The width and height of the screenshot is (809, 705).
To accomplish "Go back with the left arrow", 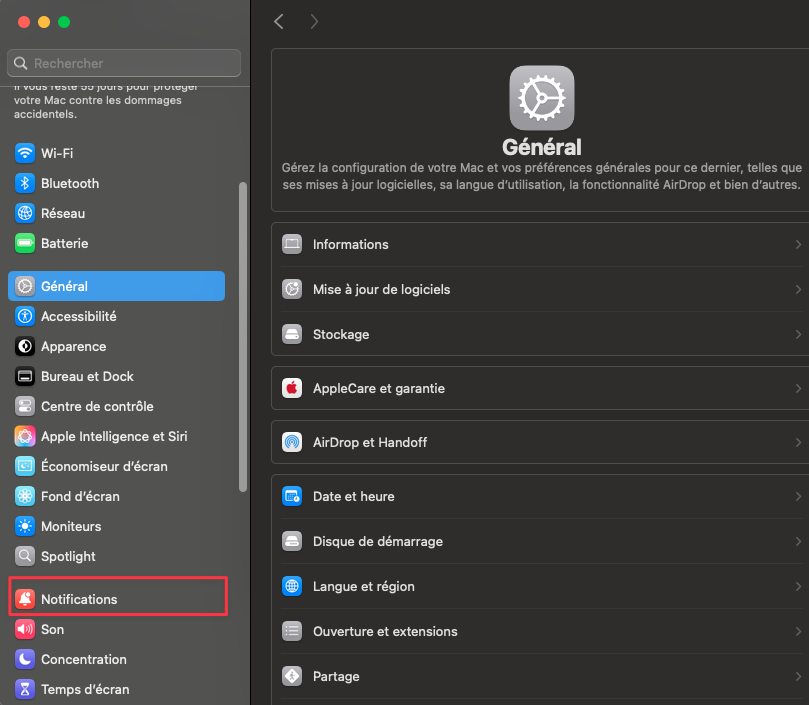I will [x=279, y=22].
